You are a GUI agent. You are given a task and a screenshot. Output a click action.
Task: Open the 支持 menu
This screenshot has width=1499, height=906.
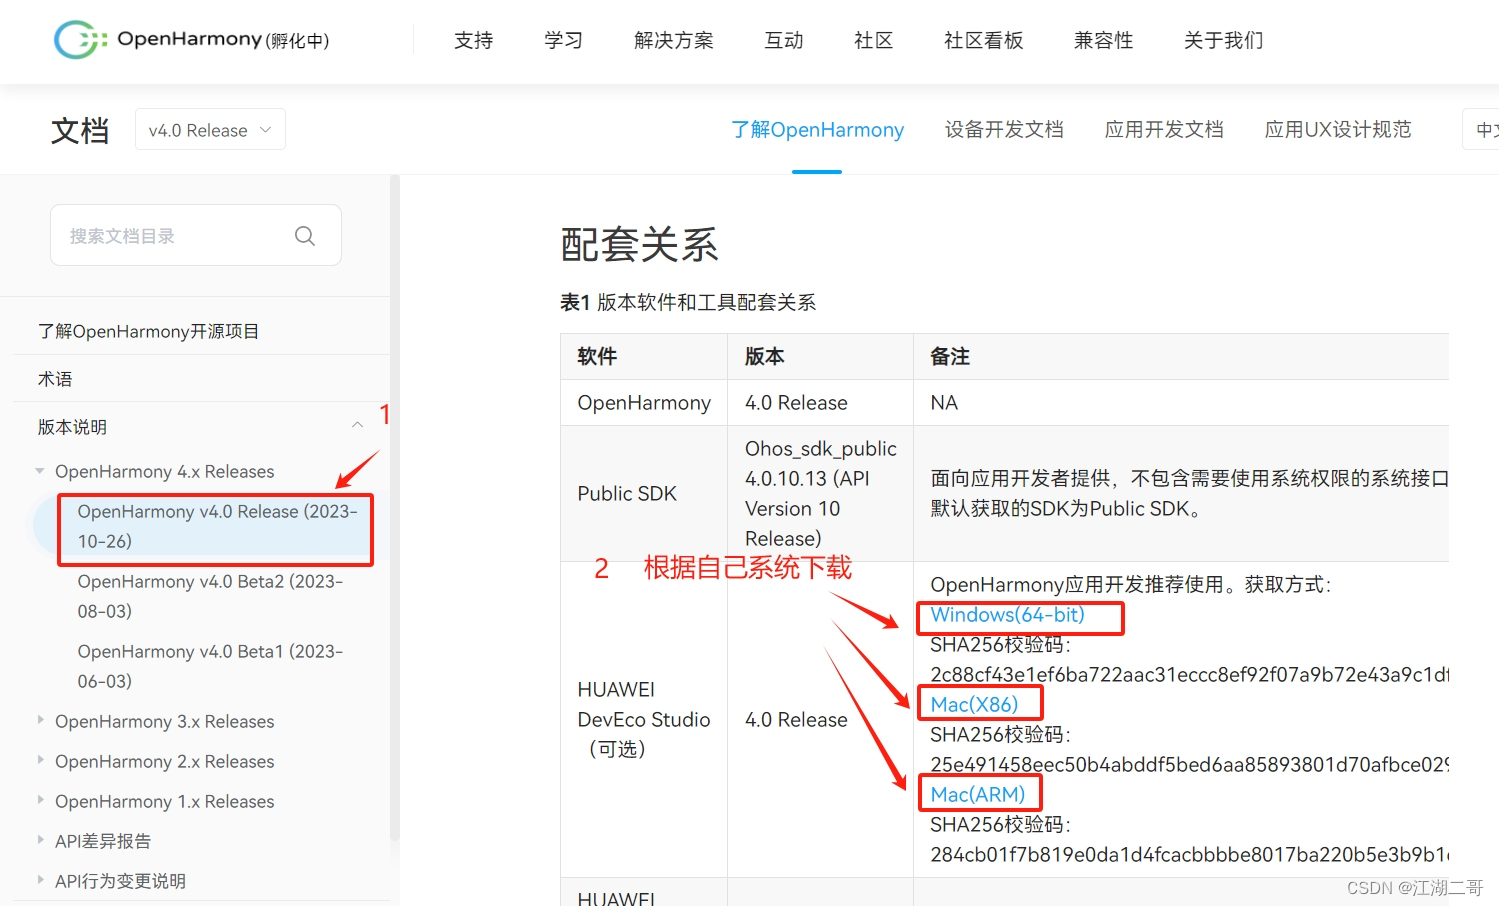(x=474, y=40)
